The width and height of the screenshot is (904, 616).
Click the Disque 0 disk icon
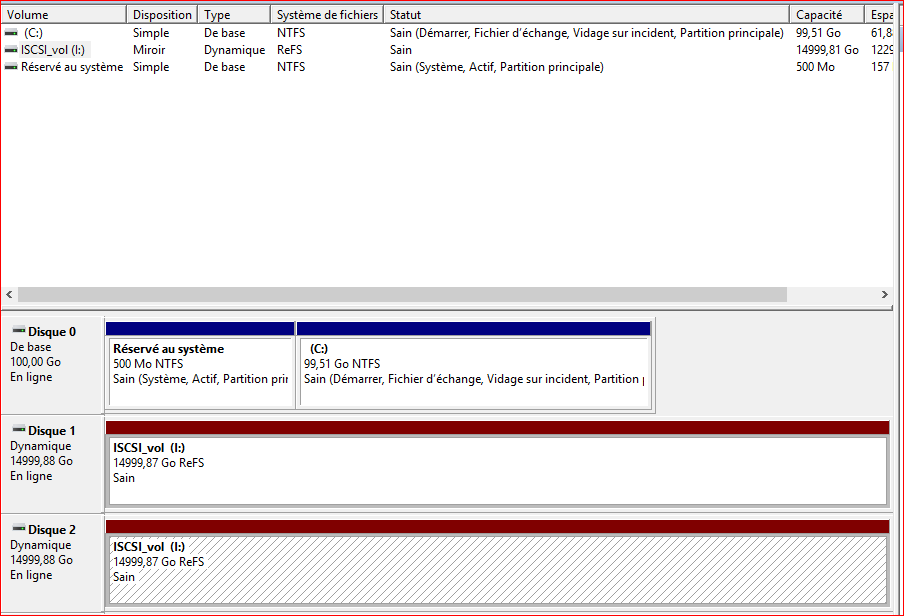(18, 331)
